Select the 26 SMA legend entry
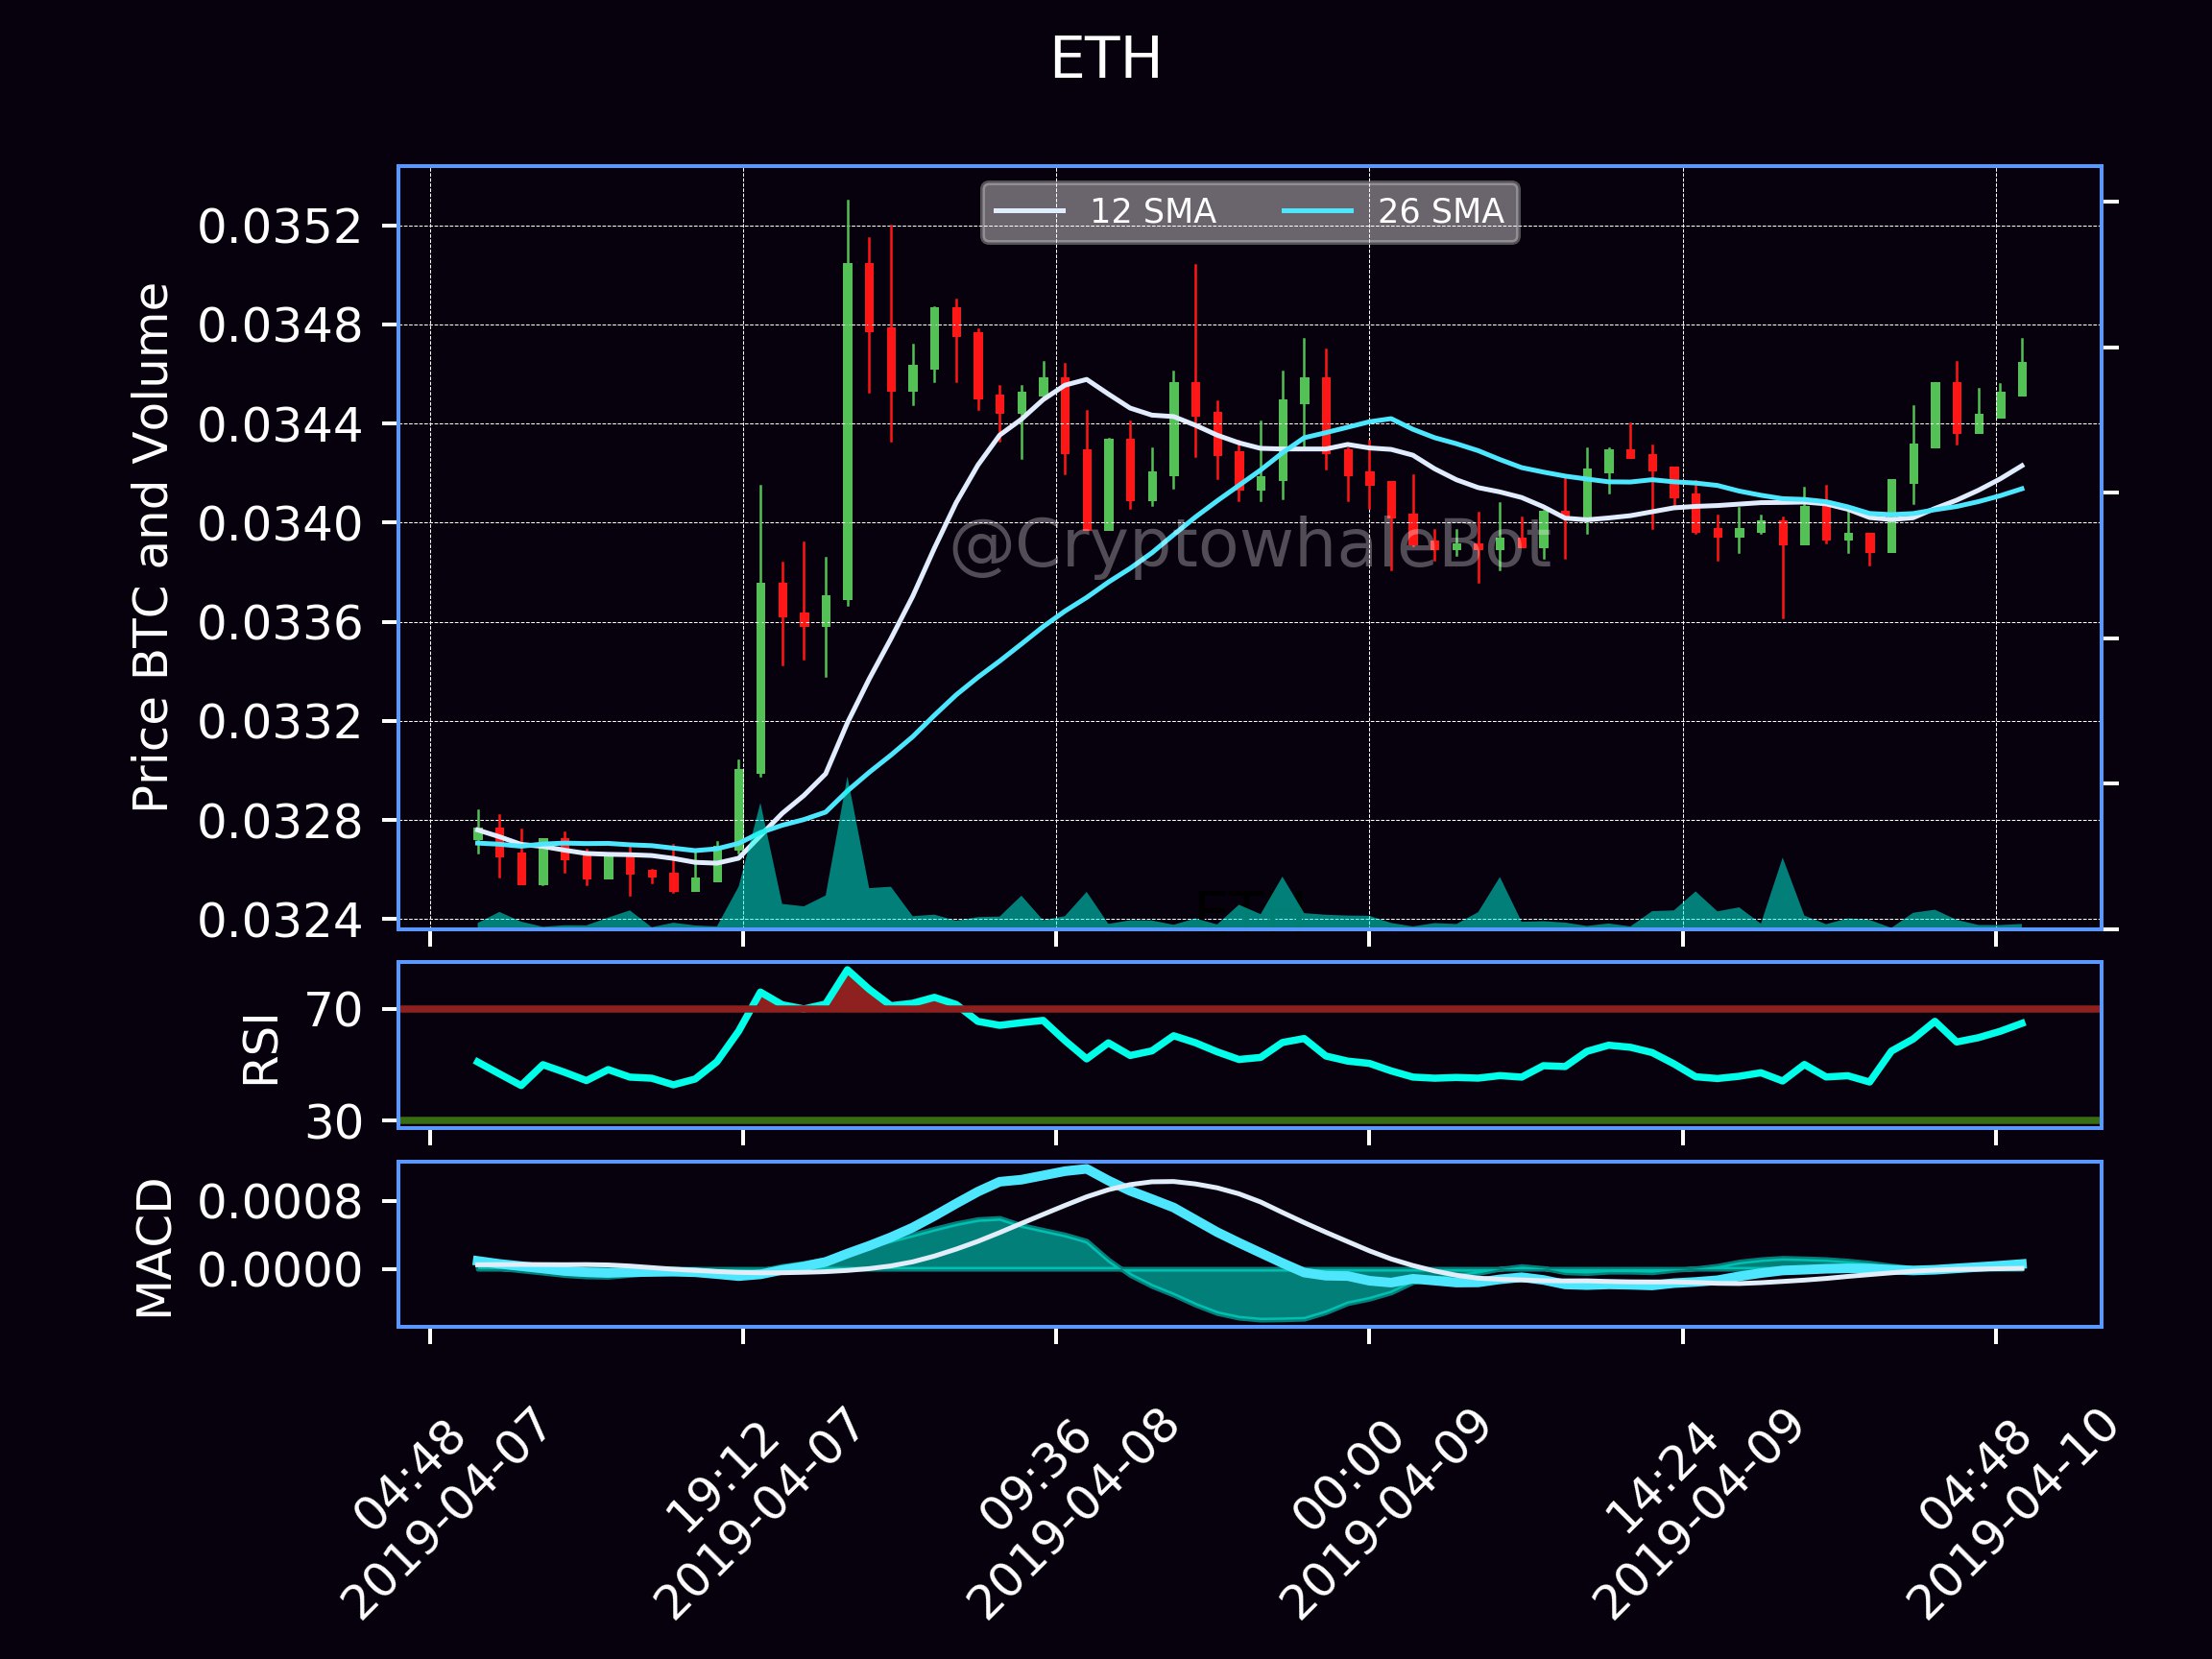The width and height of the screenshot is (2212, 1659). click(1393, 212)
